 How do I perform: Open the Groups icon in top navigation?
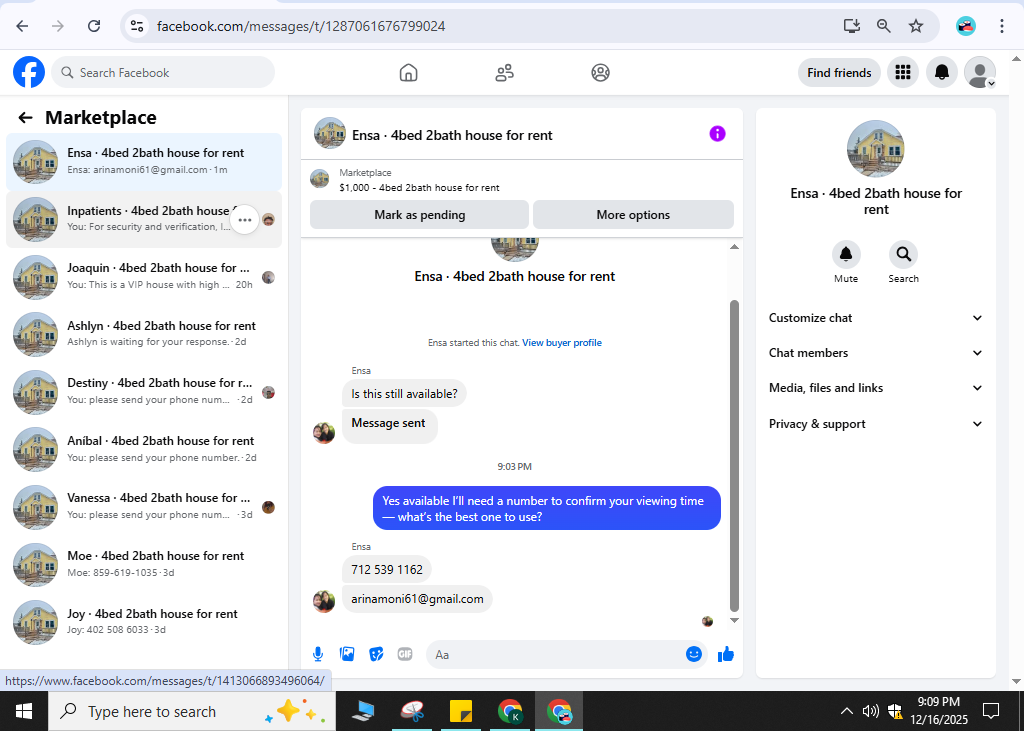coord(600,73)
